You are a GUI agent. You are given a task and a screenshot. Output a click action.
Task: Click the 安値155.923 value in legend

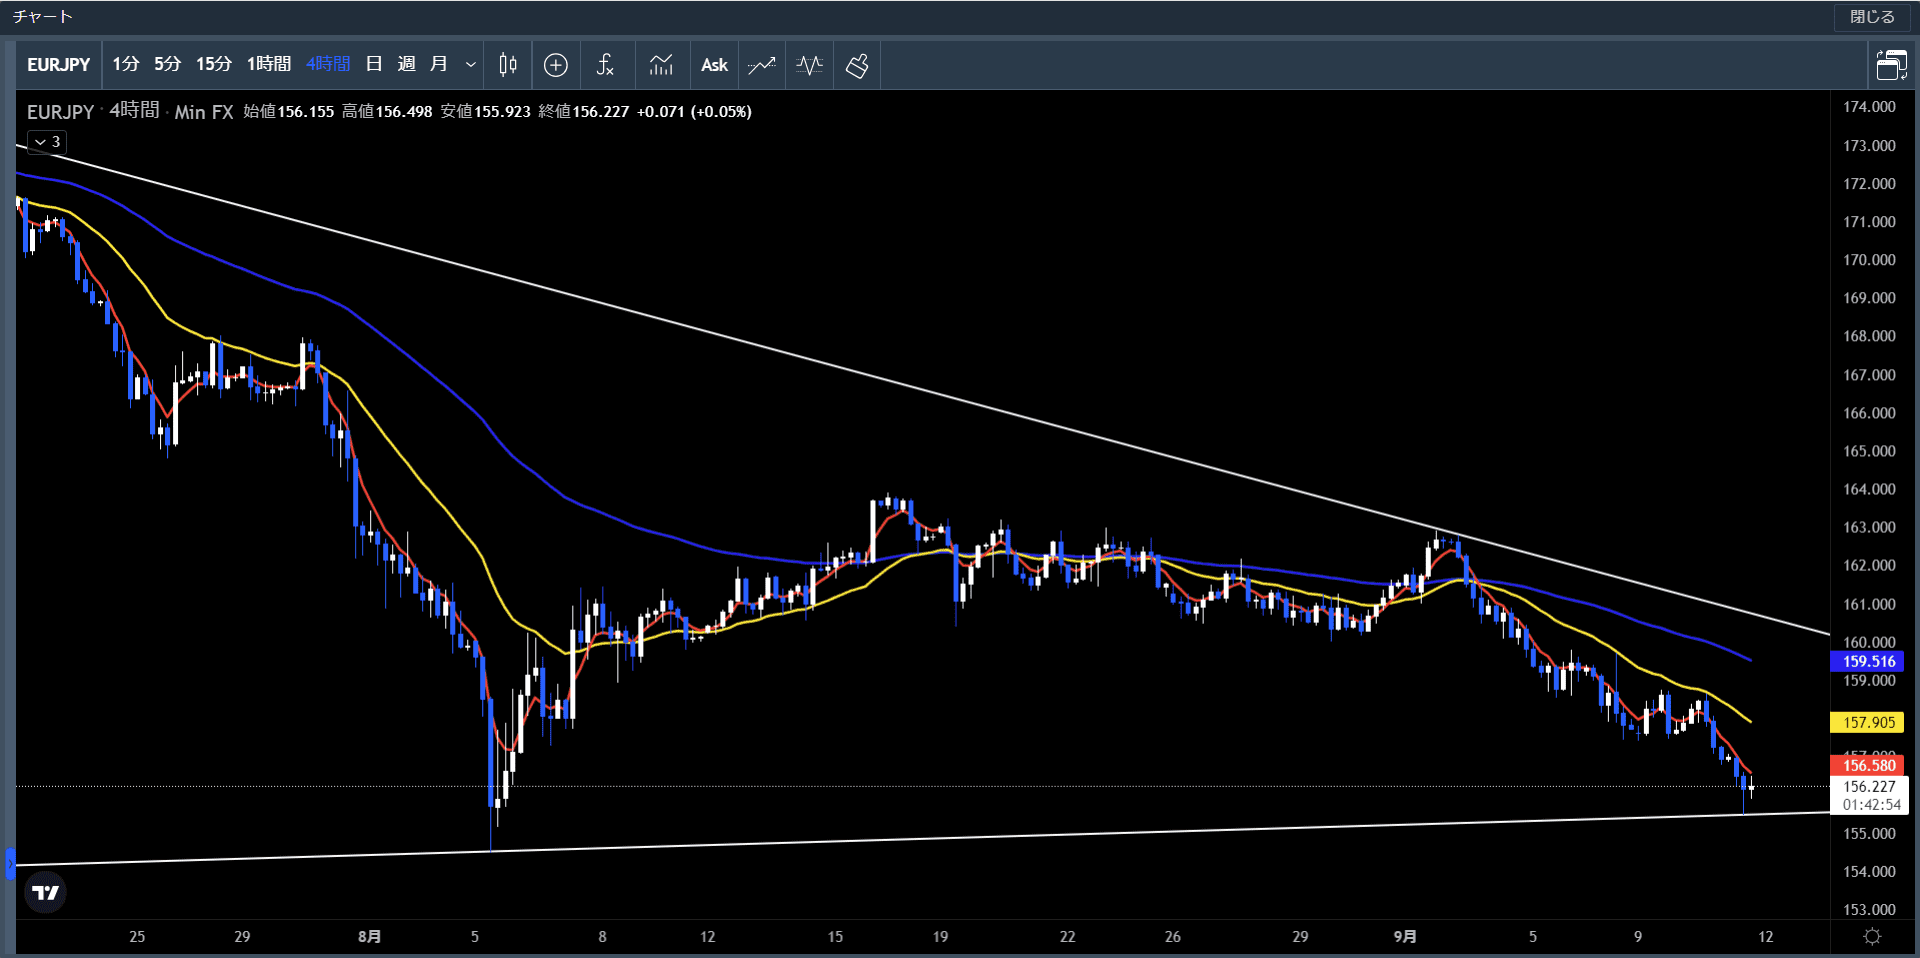pyautogui.click(x=485, y=112)
